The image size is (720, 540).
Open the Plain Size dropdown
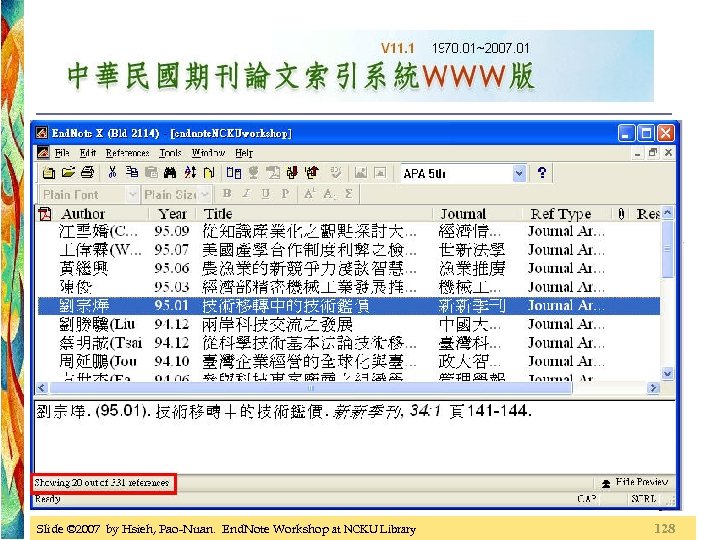pyautogui.click(x=205, y=195)
